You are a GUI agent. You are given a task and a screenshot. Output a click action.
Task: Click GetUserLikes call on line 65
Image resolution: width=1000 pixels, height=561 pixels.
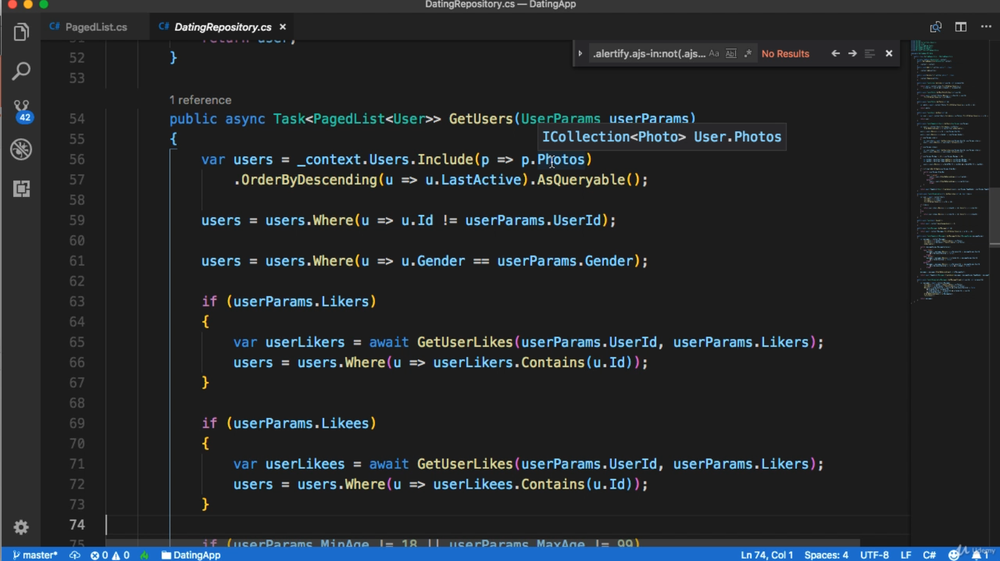point(465,342)
